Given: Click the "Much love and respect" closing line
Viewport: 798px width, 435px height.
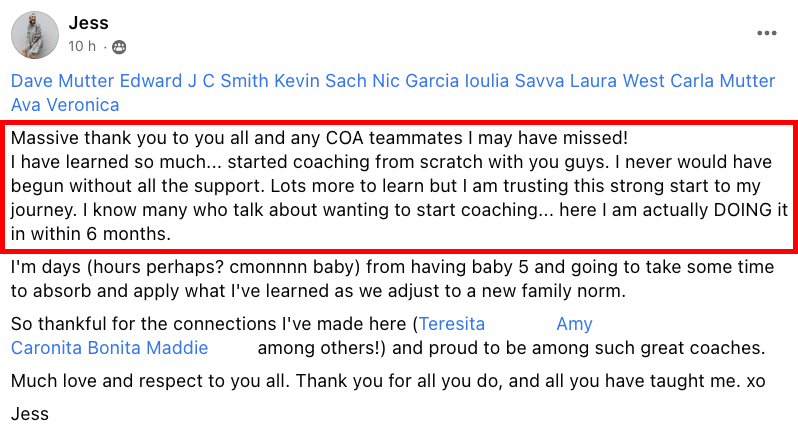Looking at the screenshot, I should tap(388, 381).
